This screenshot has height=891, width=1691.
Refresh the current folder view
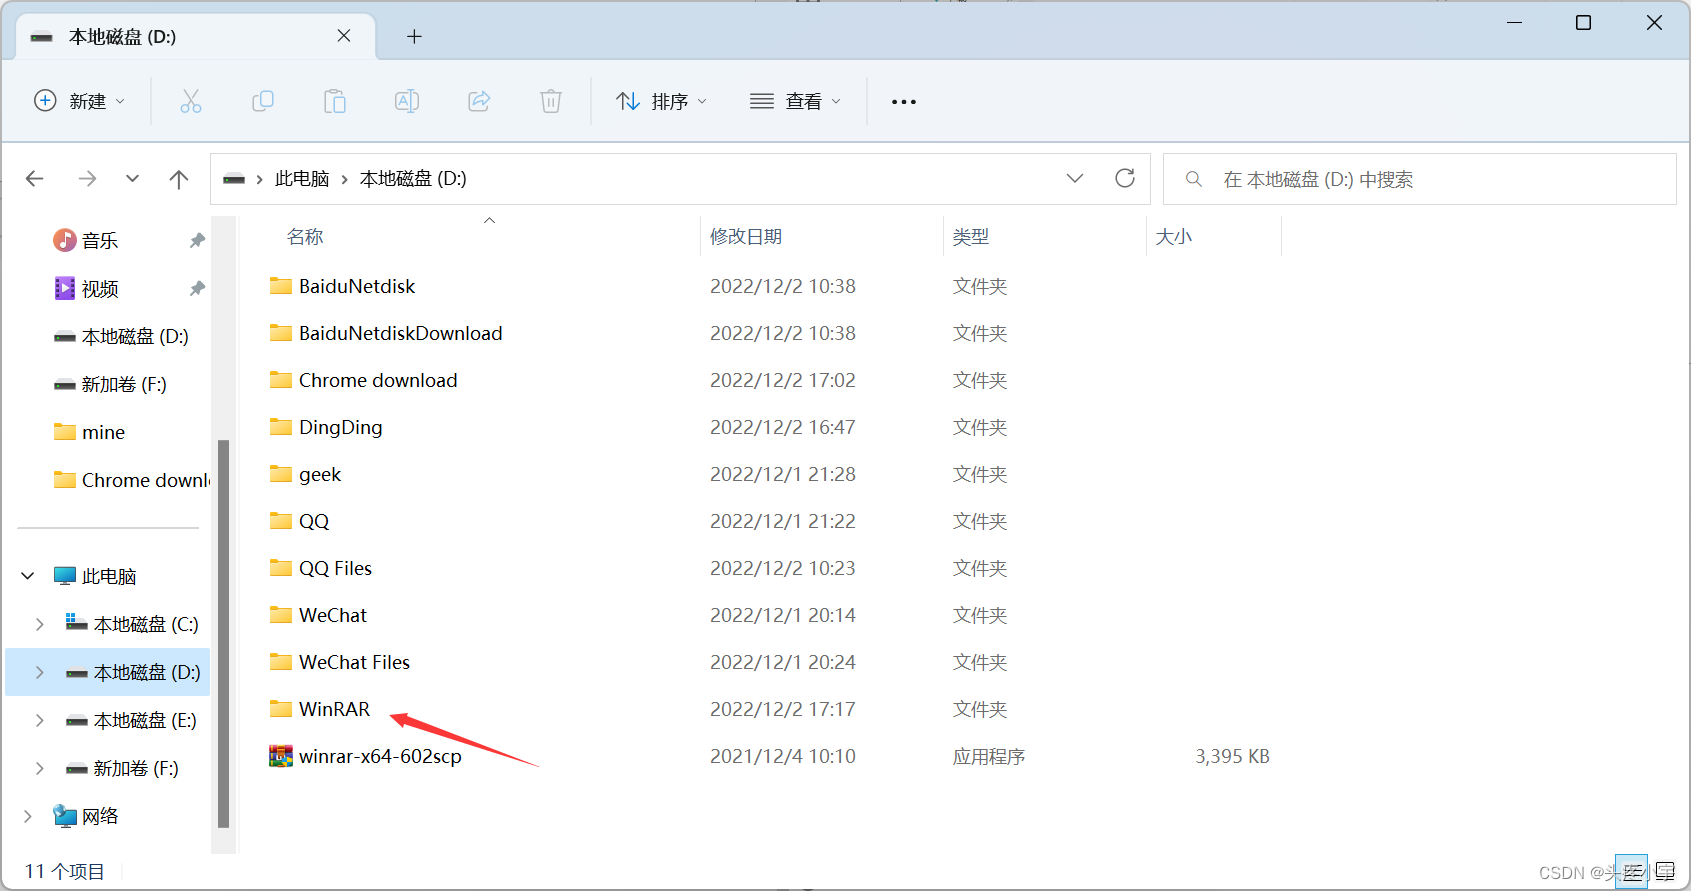click(1125, 178)
